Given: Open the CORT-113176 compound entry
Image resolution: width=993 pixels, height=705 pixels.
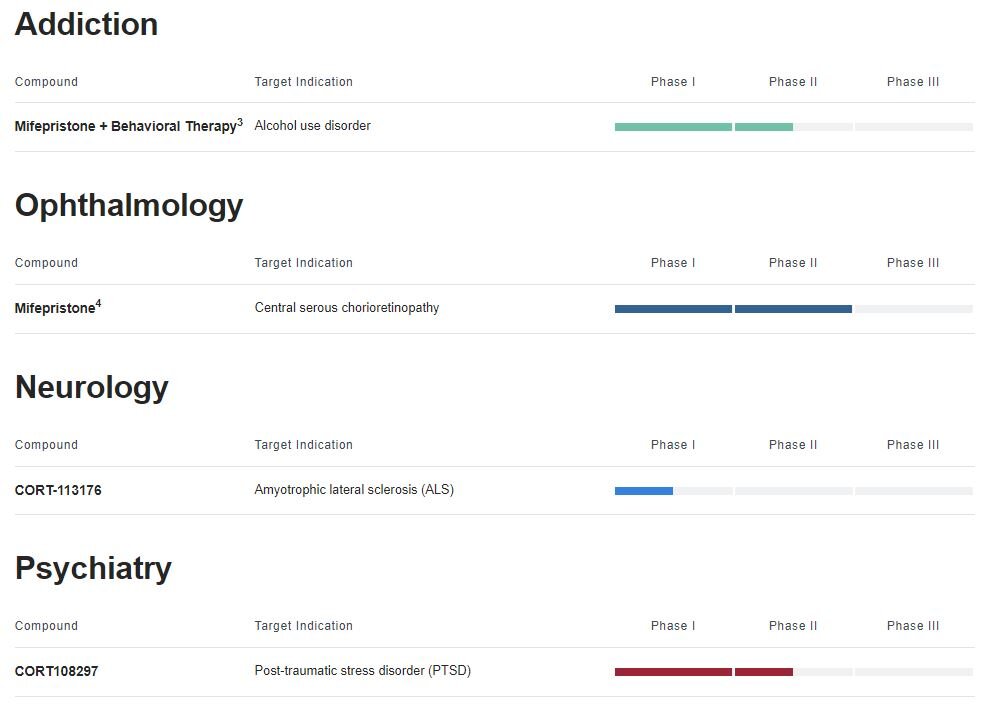Looking at the screenshot, I should click(x=58, y=490).
